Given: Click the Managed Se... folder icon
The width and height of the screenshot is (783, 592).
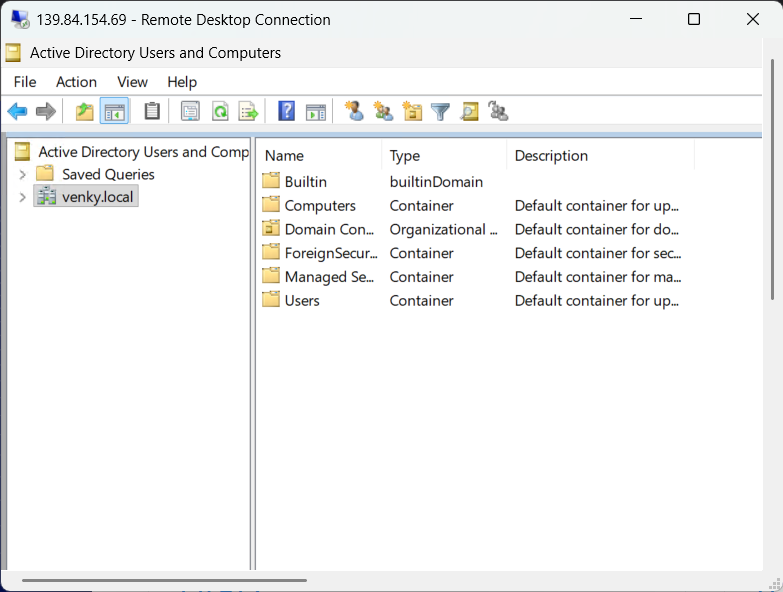Looking at the screenshot, I should click(x=271, y=275).
